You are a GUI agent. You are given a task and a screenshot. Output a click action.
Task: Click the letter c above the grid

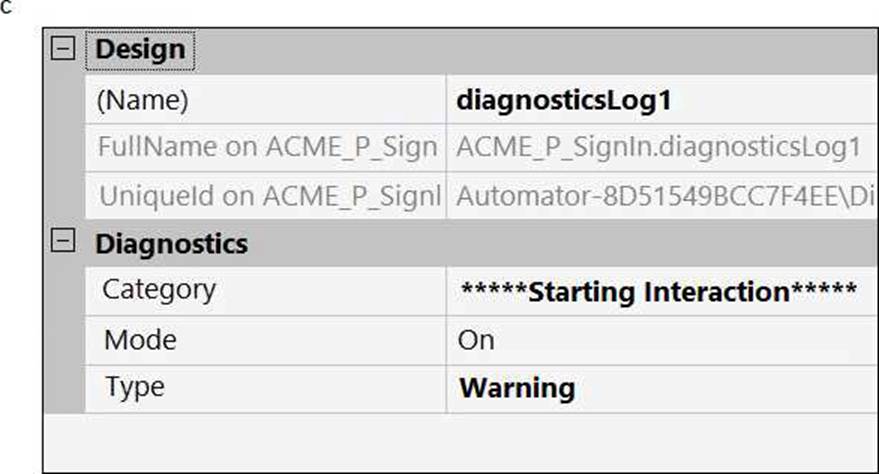point(7,9)
